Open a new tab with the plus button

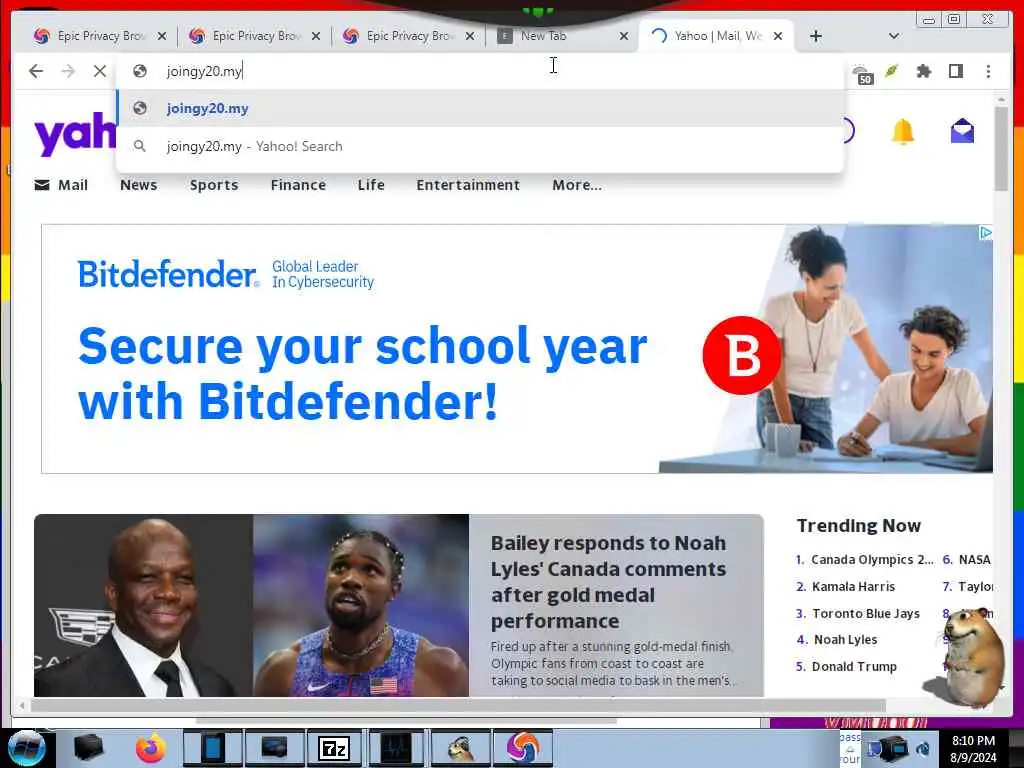[815, 36]
